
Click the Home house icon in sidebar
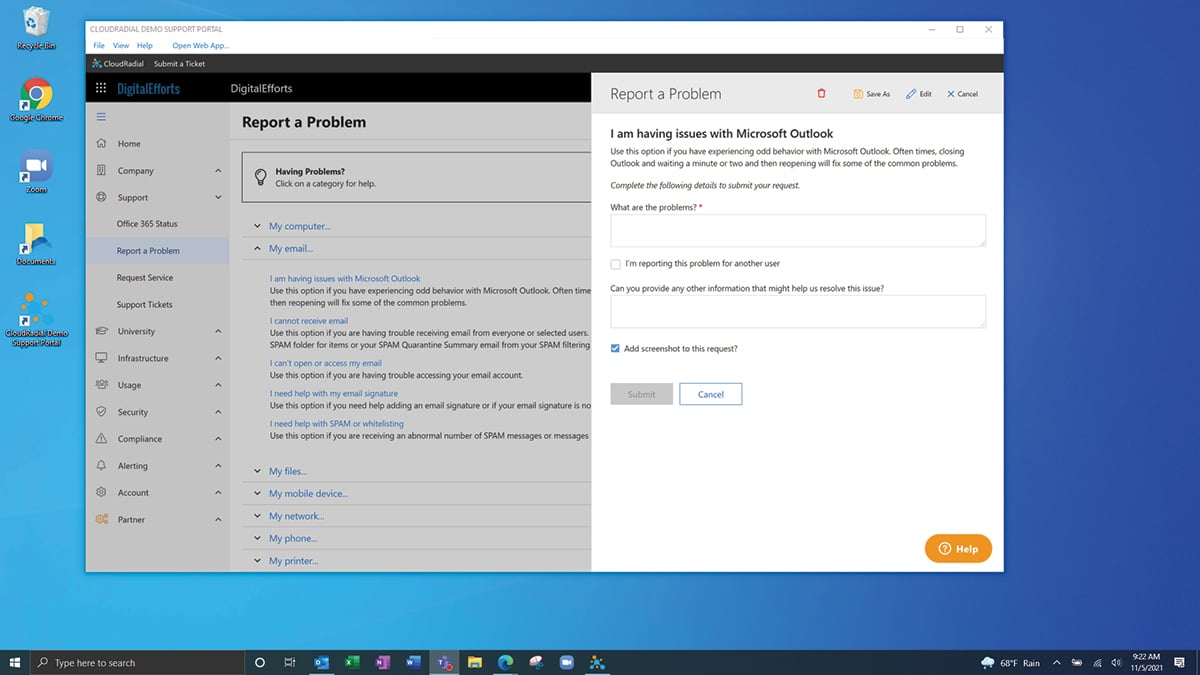(101, 144)
